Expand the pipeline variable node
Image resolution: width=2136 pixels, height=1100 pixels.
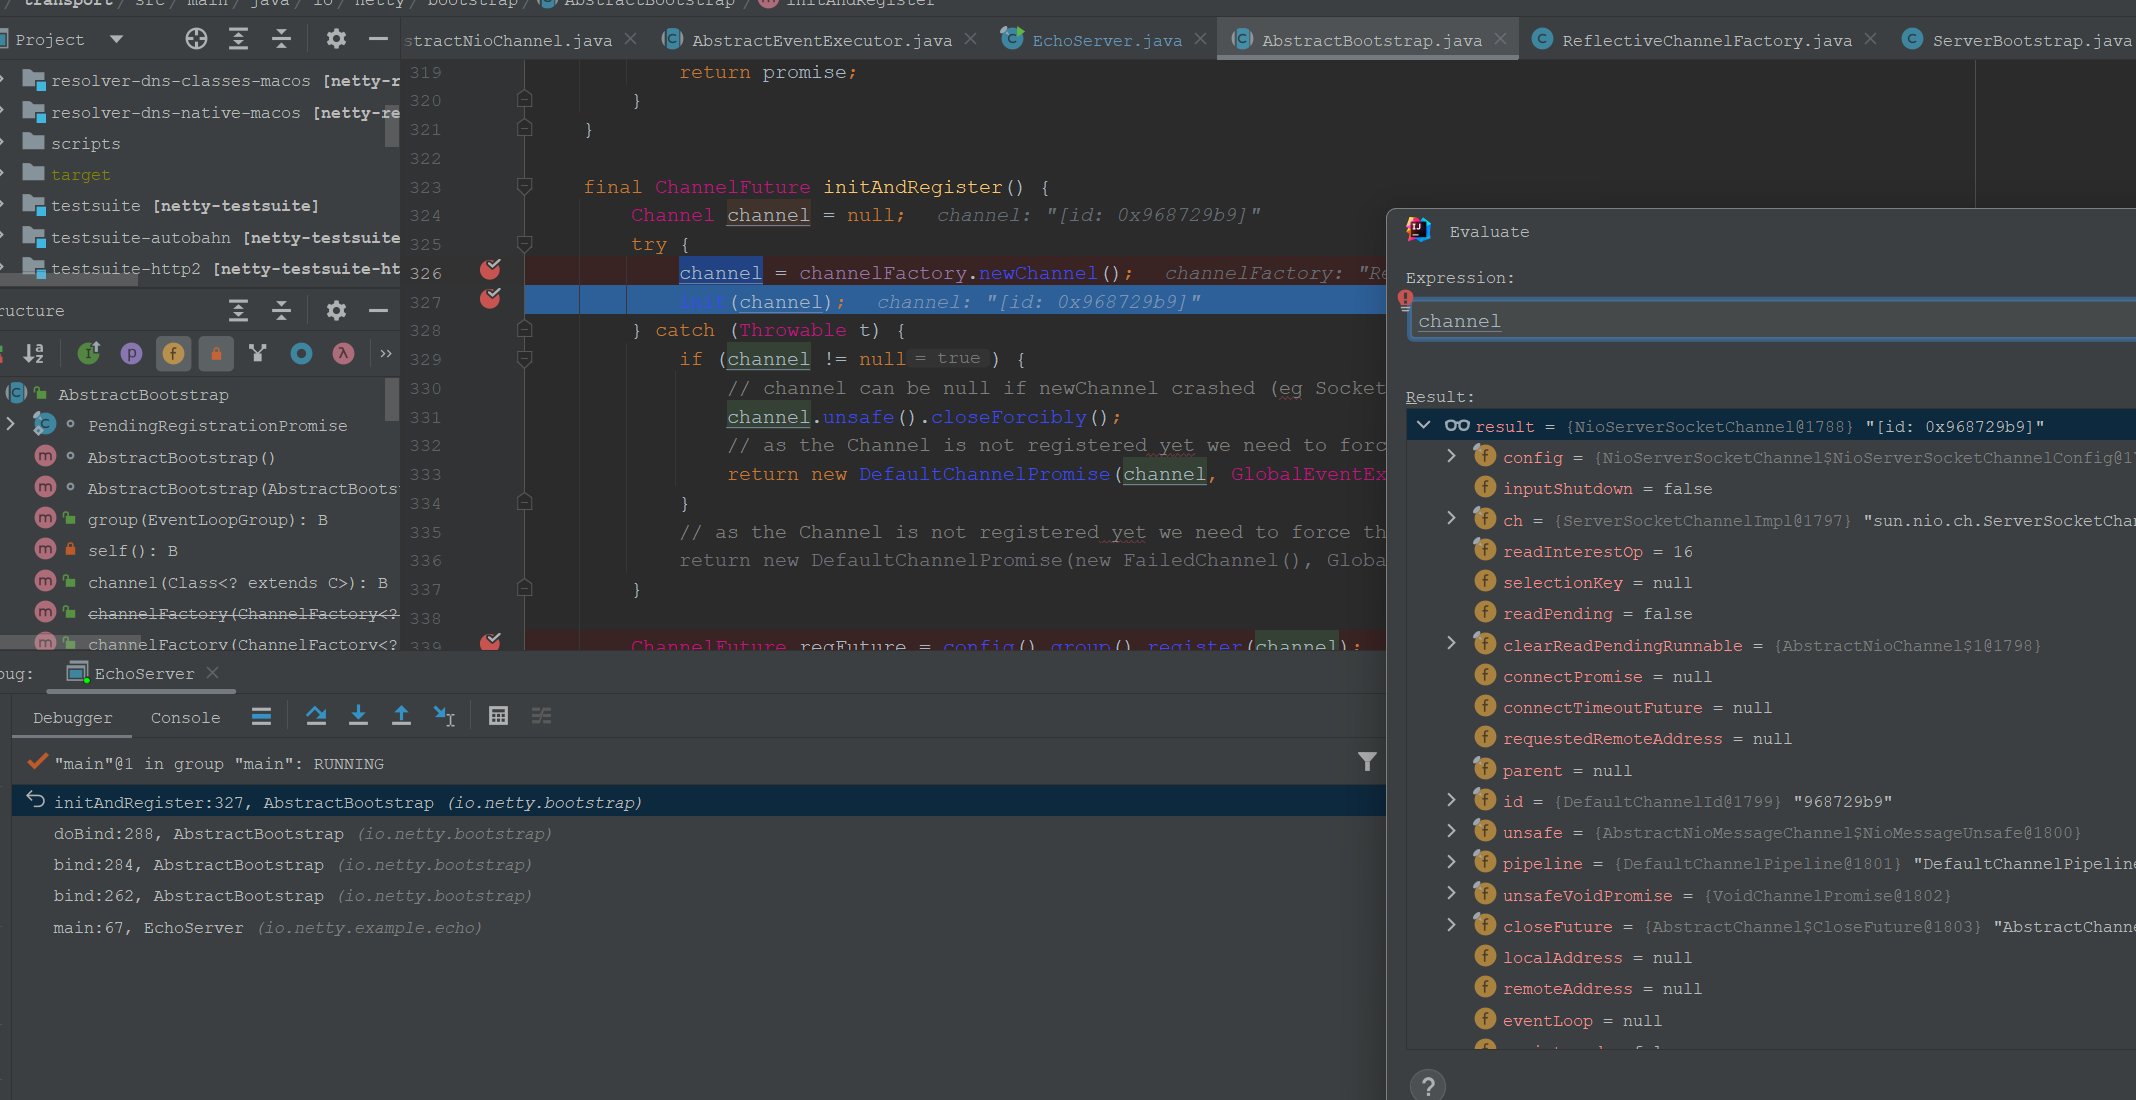click(x=1451, y=862)
